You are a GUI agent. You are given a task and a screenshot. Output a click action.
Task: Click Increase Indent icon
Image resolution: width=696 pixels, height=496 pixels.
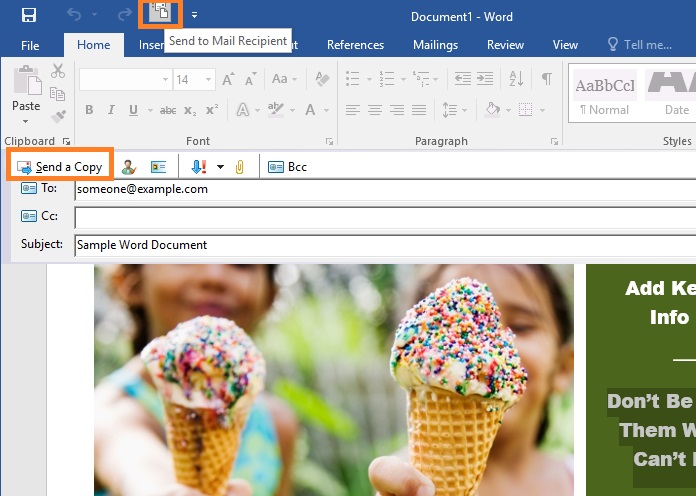[485, 79]
